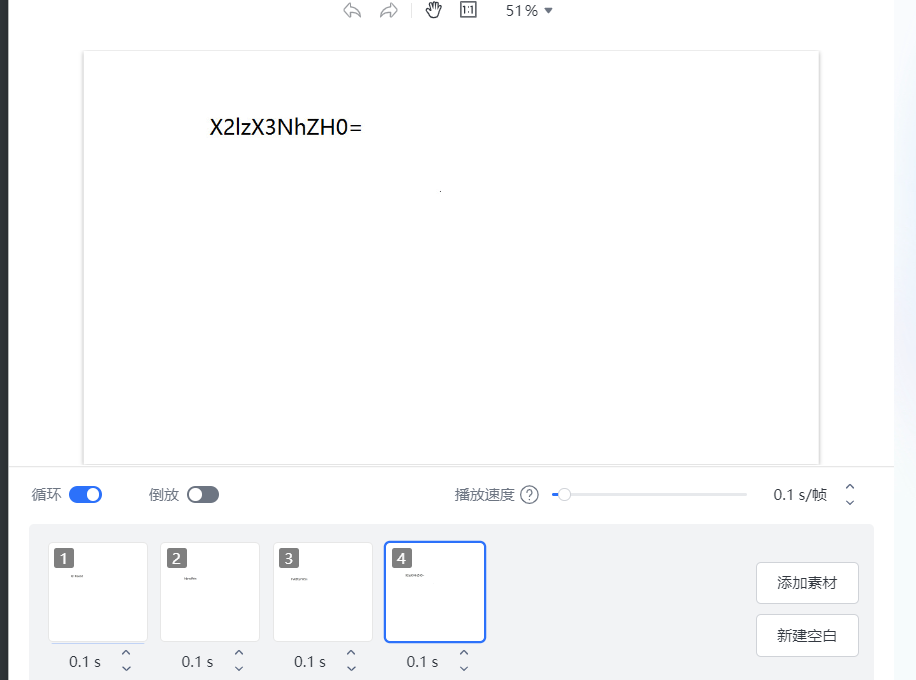This screenshot has height=680, width=916.
Task: Click the 添加素材 button
Action: click(x=807, y=583)
